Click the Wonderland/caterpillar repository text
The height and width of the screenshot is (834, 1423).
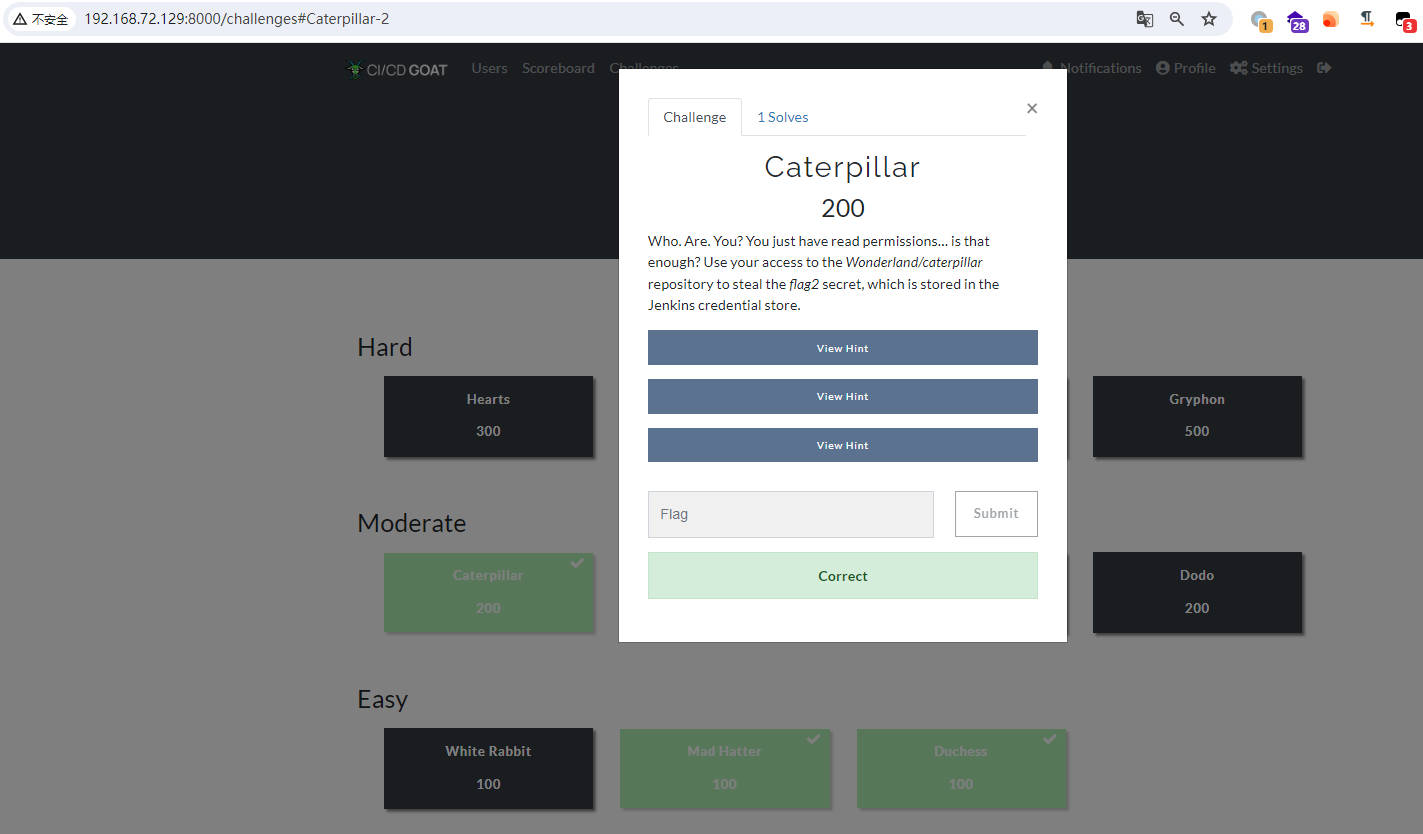914,262
